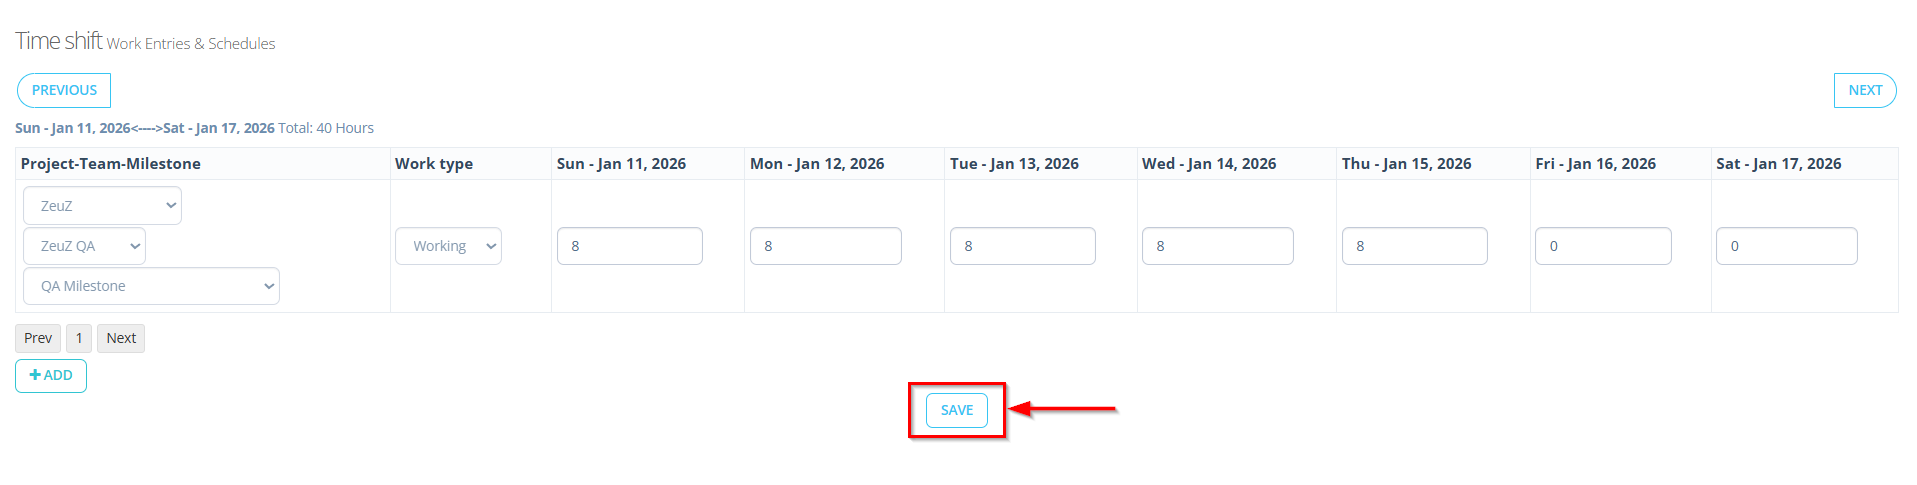Click the Wednesday Jan 14 hours input

tap(1217, 246)
